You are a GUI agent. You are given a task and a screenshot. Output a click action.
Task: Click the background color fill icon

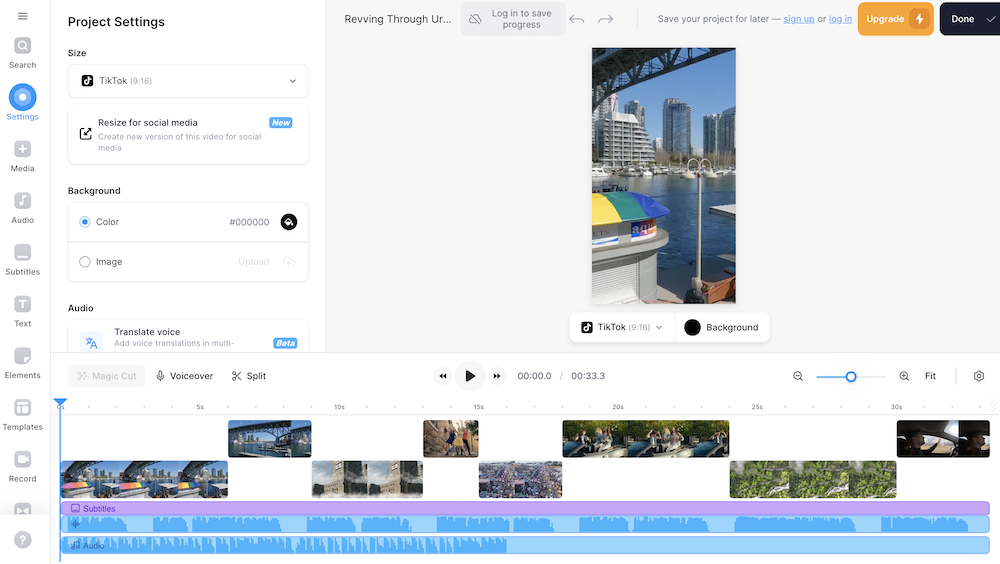point(289,222)
